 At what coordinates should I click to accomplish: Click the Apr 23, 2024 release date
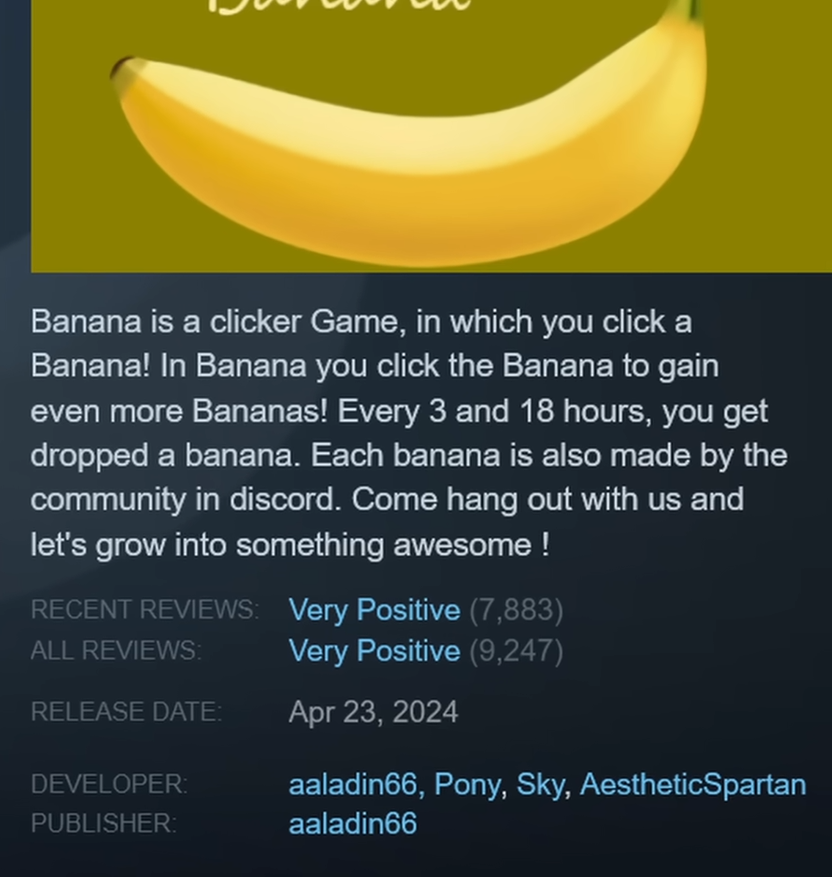point(374,713)
